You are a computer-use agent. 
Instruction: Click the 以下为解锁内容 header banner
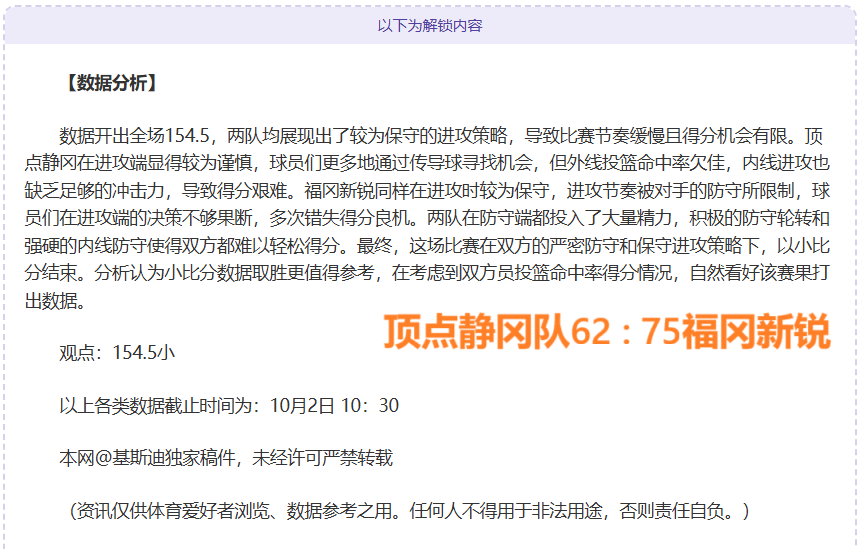tap(430, 25)
